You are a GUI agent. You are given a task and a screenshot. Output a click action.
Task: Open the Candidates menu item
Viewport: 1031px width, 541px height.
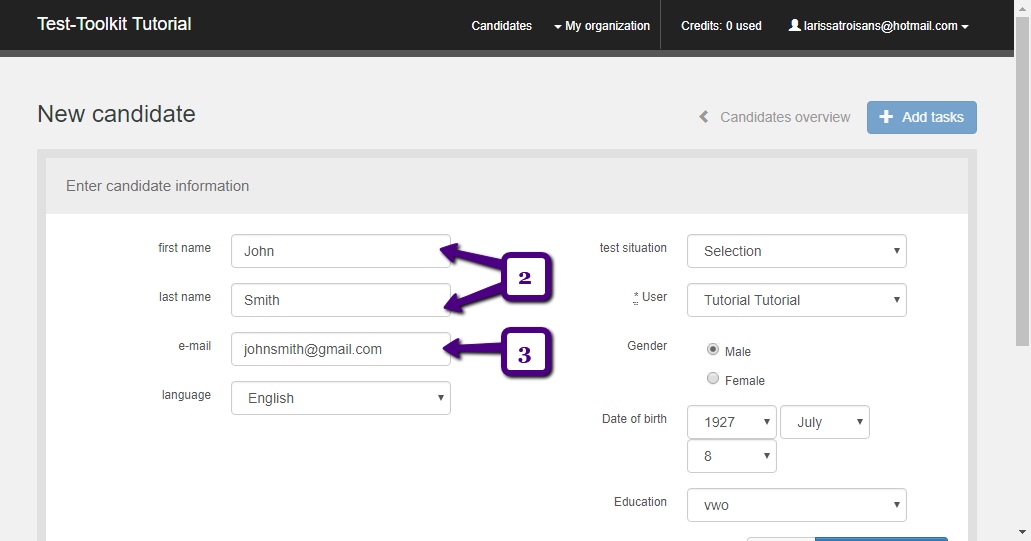pos(502,26)
